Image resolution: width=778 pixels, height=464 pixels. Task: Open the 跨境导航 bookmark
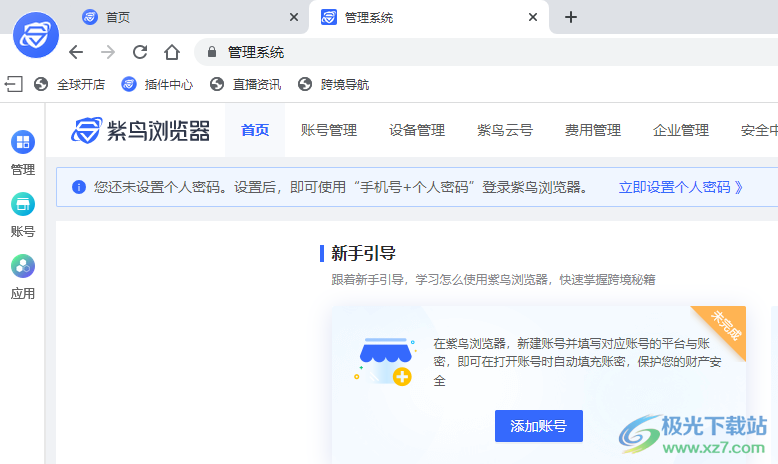point(333,84)
